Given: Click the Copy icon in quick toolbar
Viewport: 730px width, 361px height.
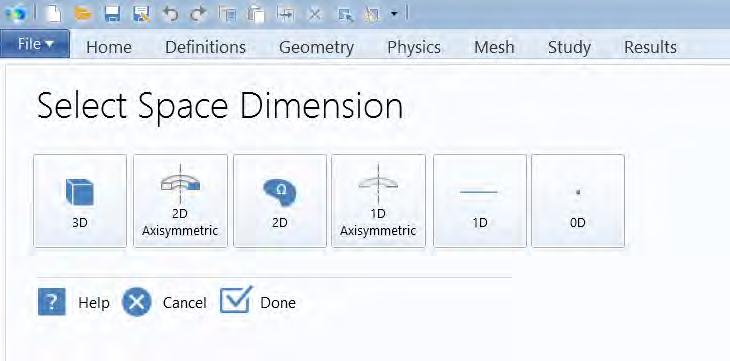Looking at the screenshot, I should point(228,14).
